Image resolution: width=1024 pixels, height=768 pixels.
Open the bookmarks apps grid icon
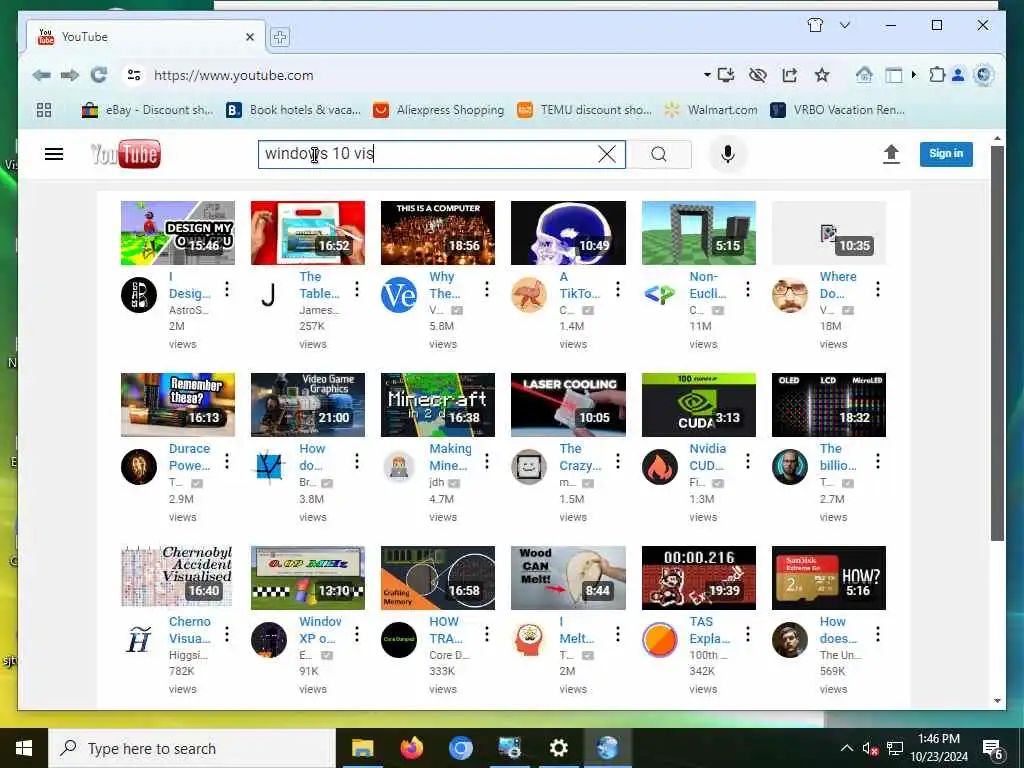[44, 110]
